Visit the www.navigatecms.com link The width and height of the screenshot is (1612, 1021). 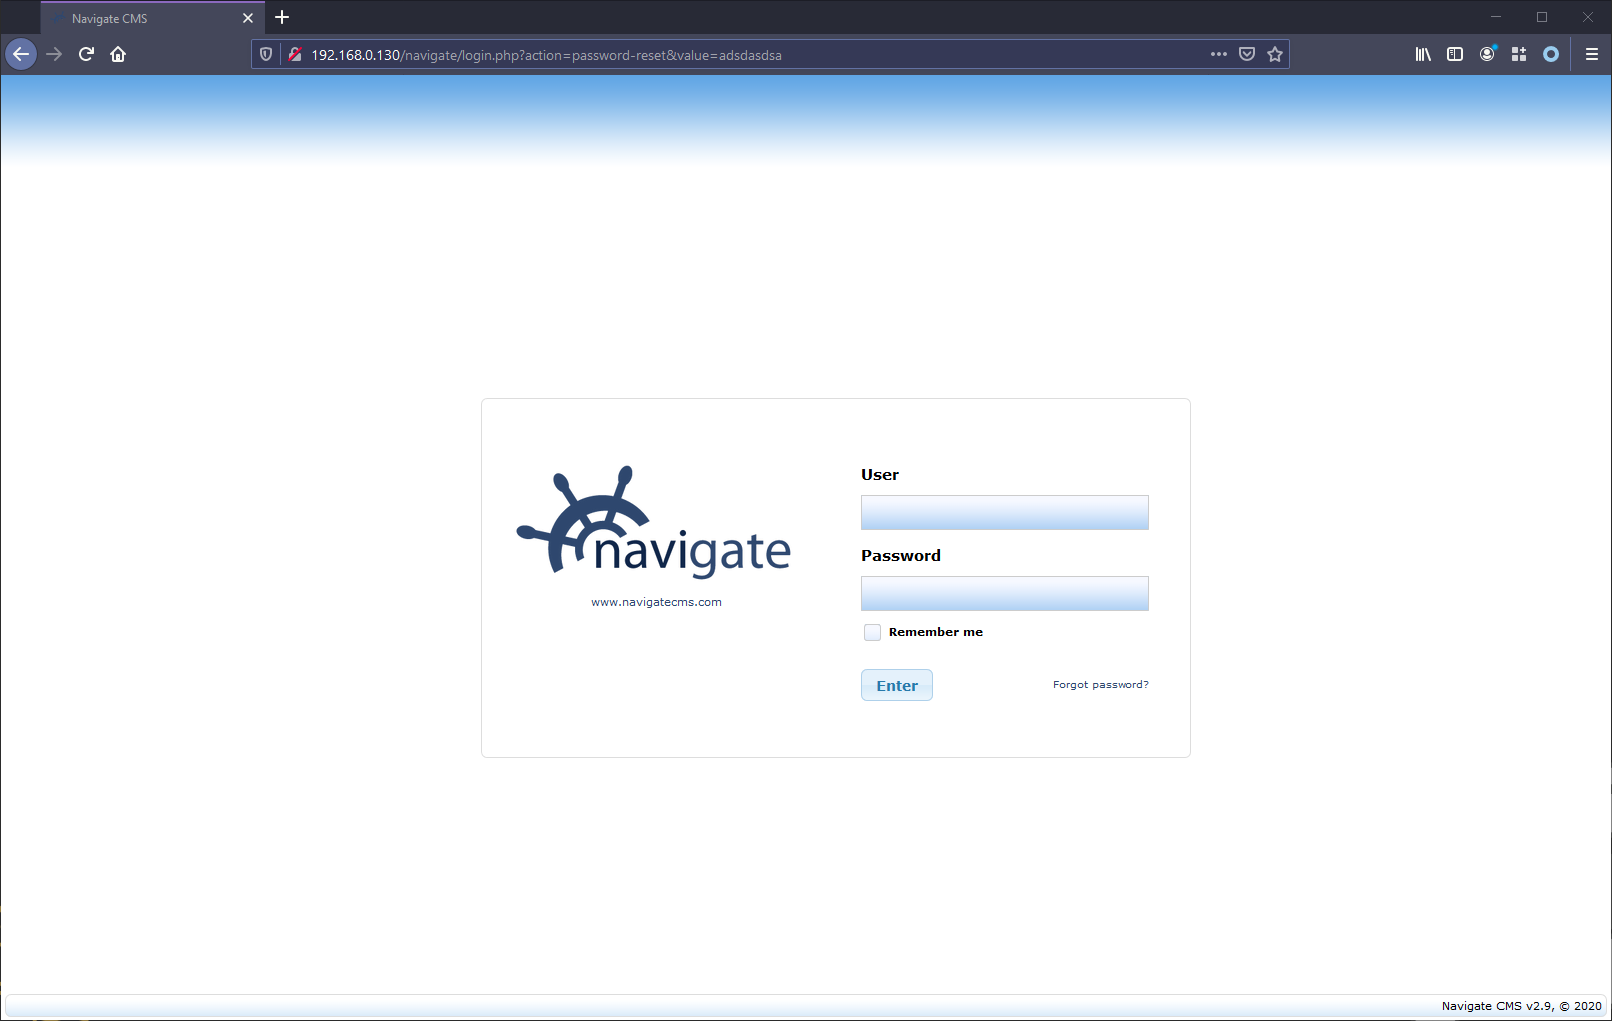(x=656, y=602)
